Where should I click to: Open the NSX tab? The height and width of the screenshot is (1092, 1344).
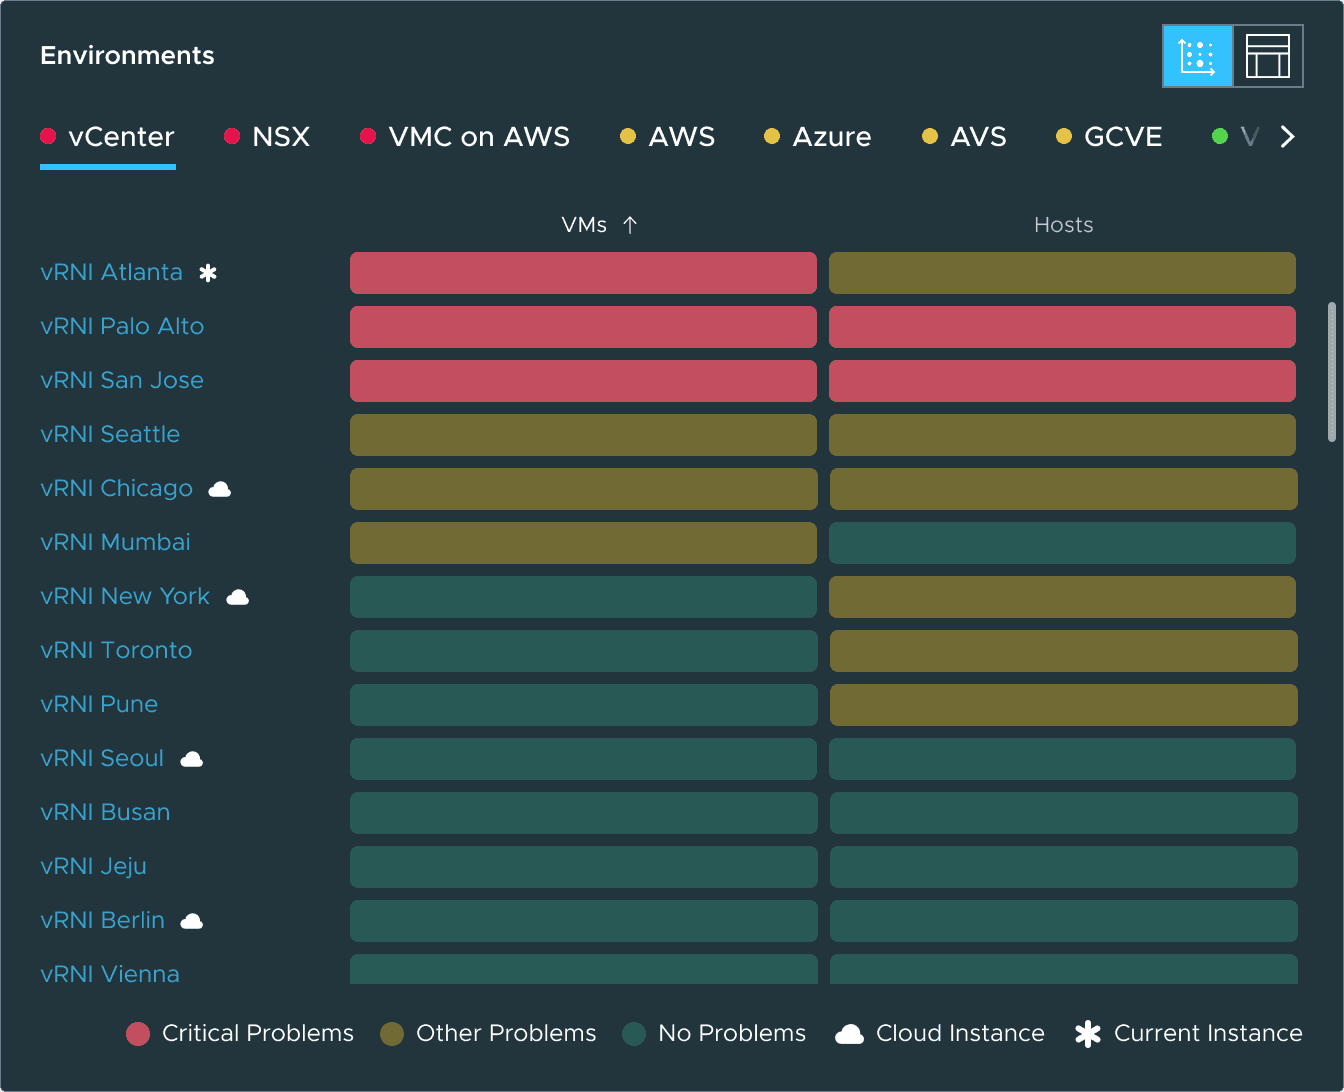tap(267, 137)
